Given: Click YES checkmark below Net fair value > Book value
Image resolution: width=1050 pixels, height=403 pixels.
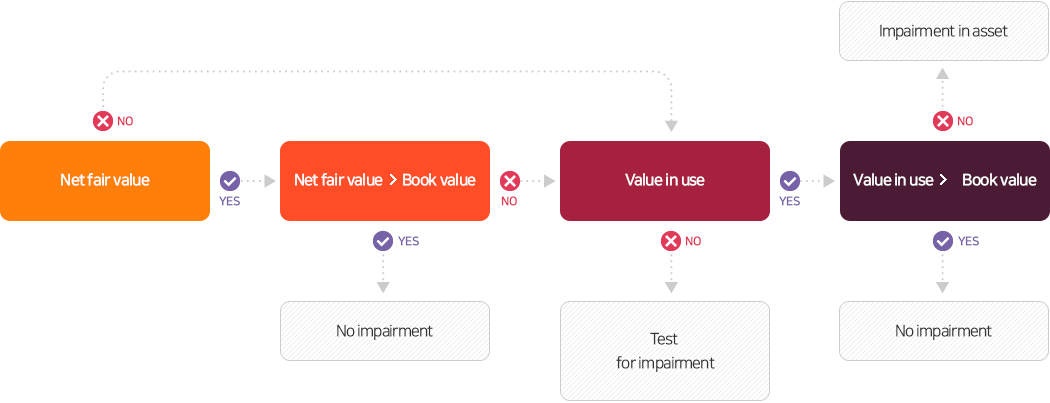Looking at the screenshot, I should tap(382, 241).
